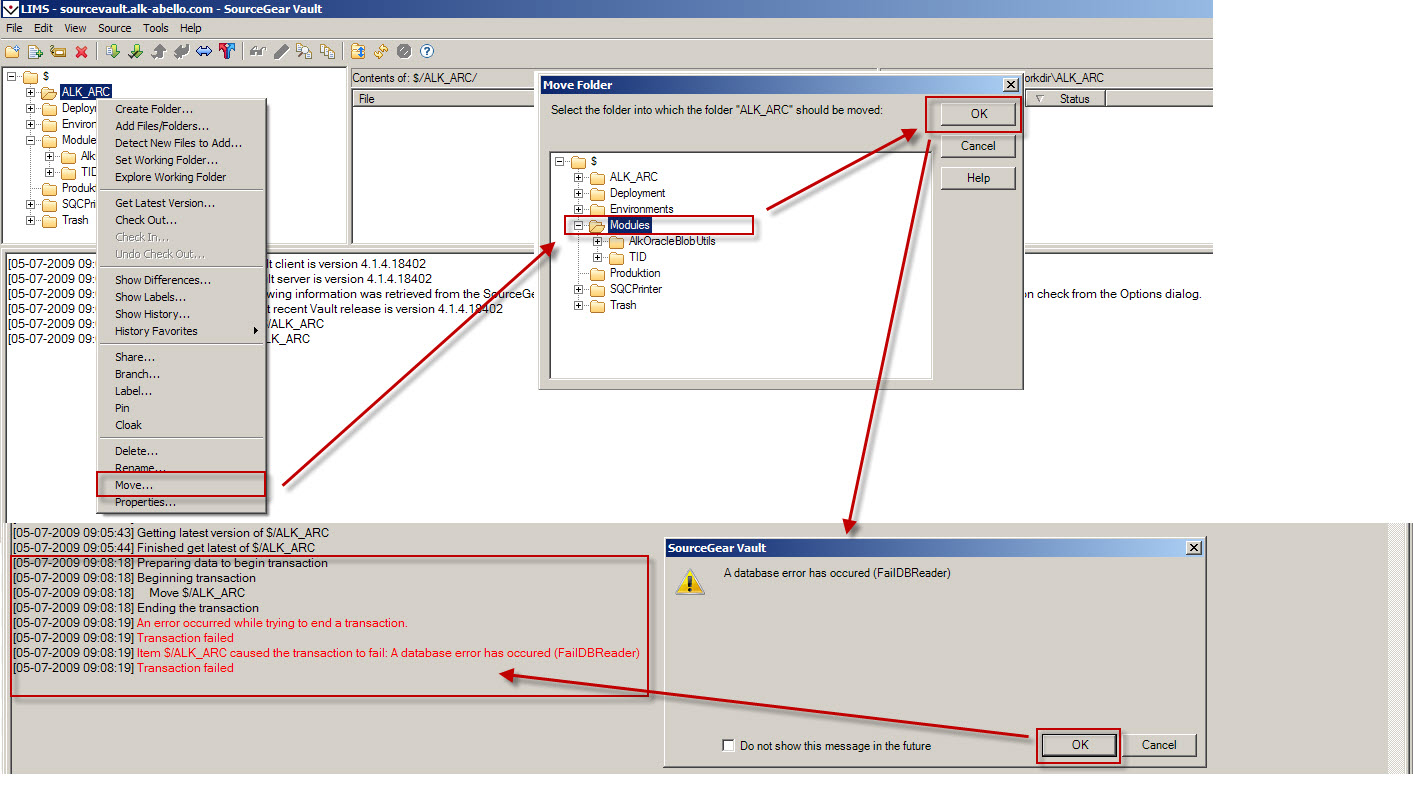
Task: Click the grey circular Stop toolbar icon
Action: point(404,51)
